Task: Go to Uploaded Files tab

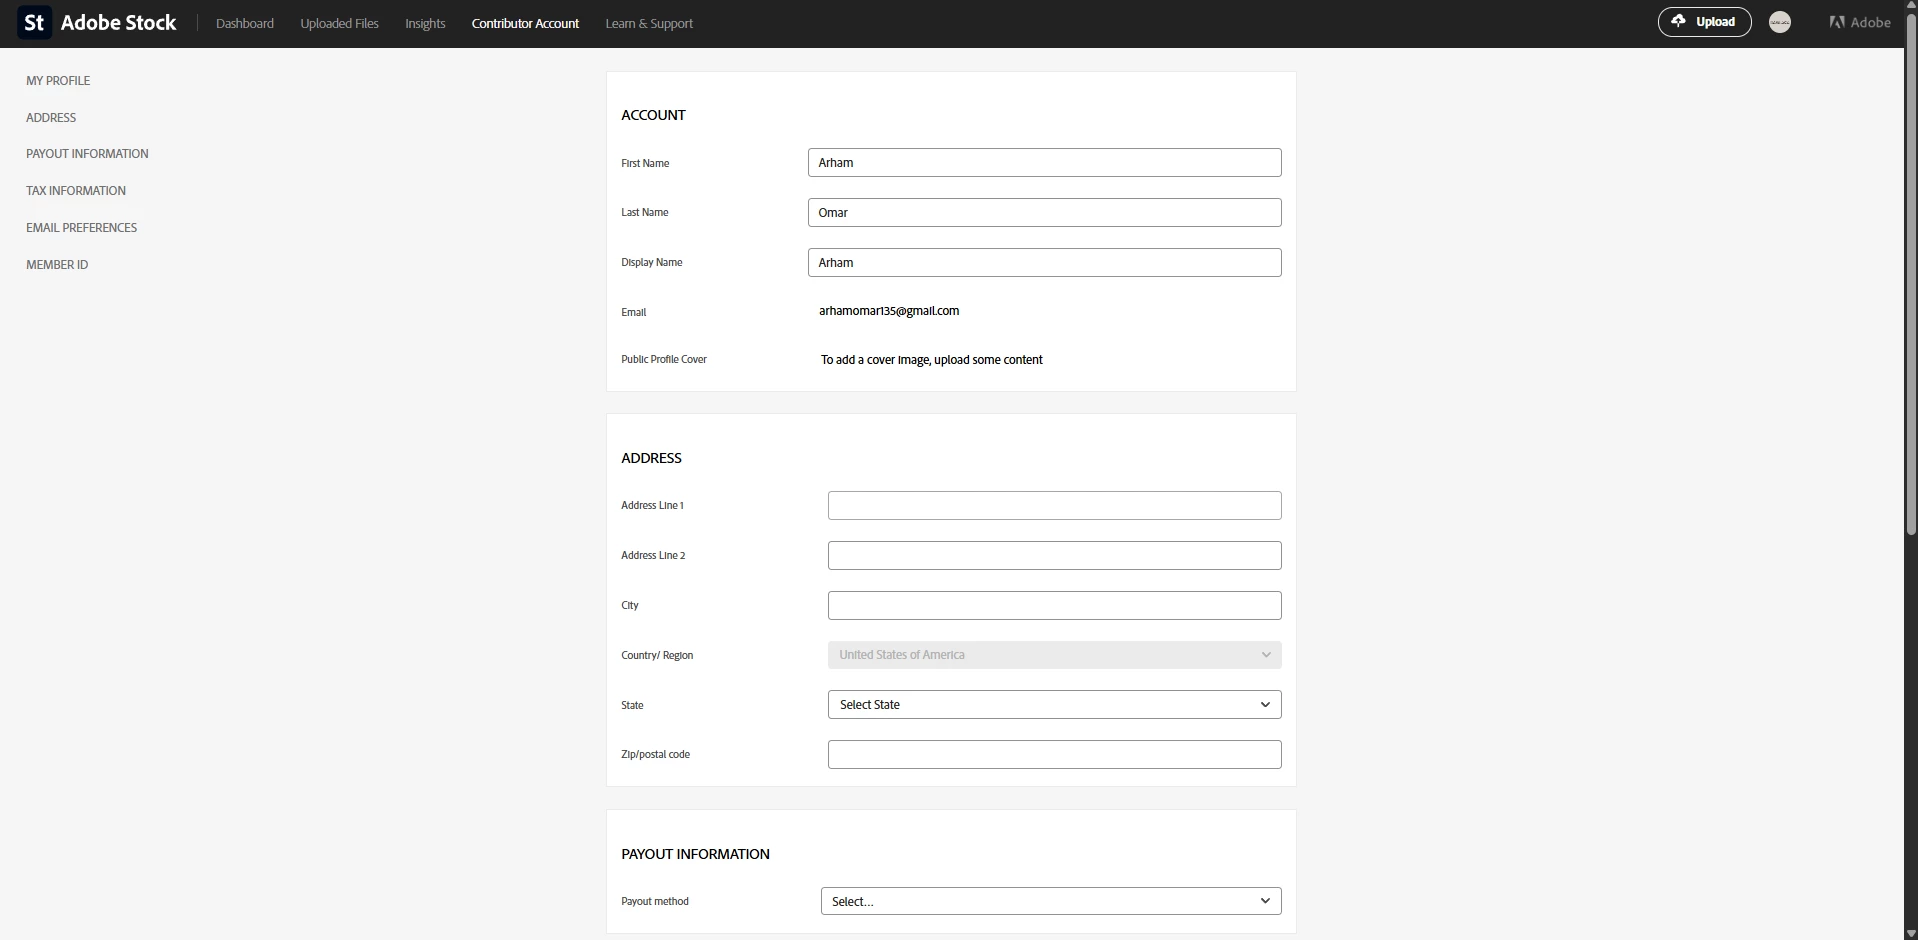Action: (x=339, y=23)
